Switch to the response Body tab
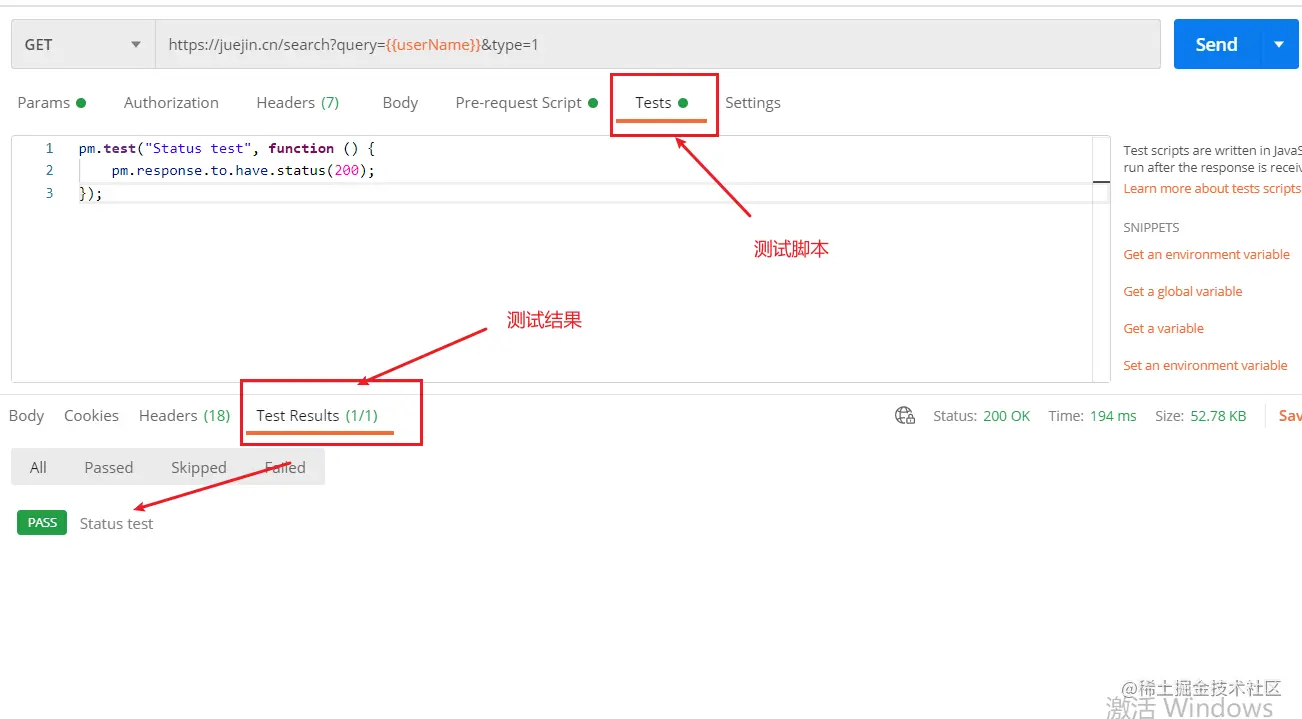 (x=26, y=416)
